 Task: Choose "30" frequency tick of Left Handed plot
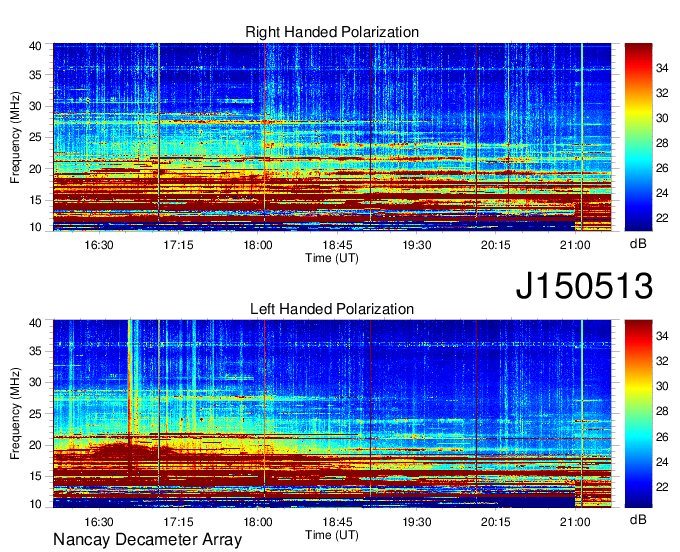[x=35, y=382]
